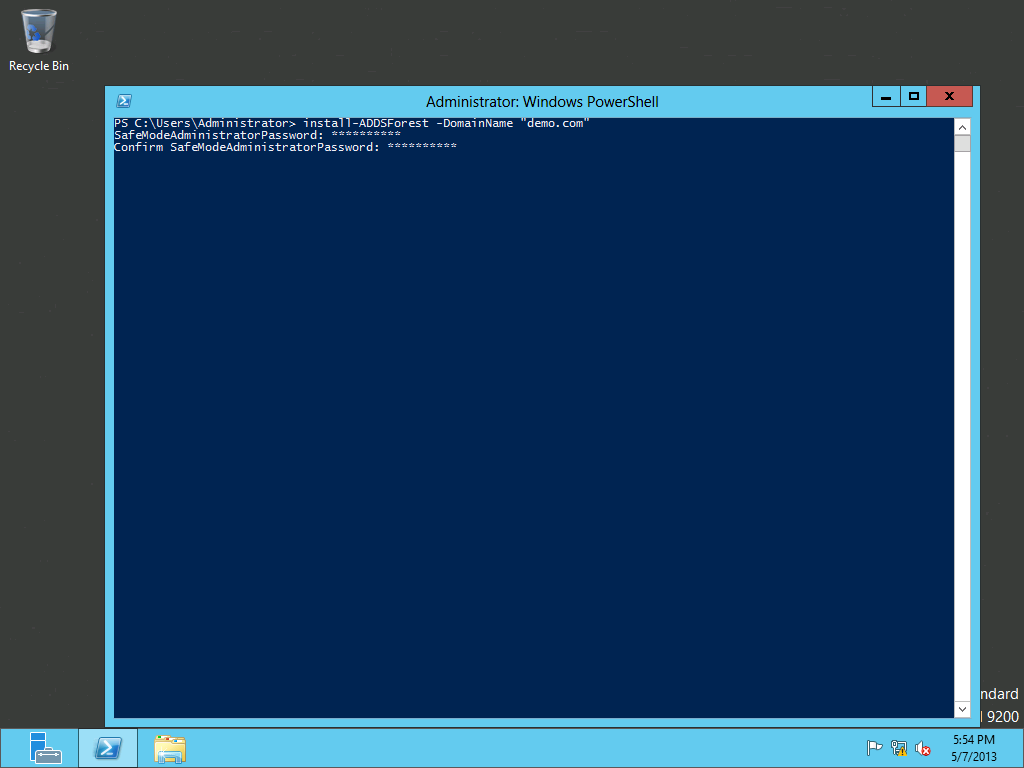Open the network status tray icon
Viewport: 1024px width, 768px height.
[899, 748]
